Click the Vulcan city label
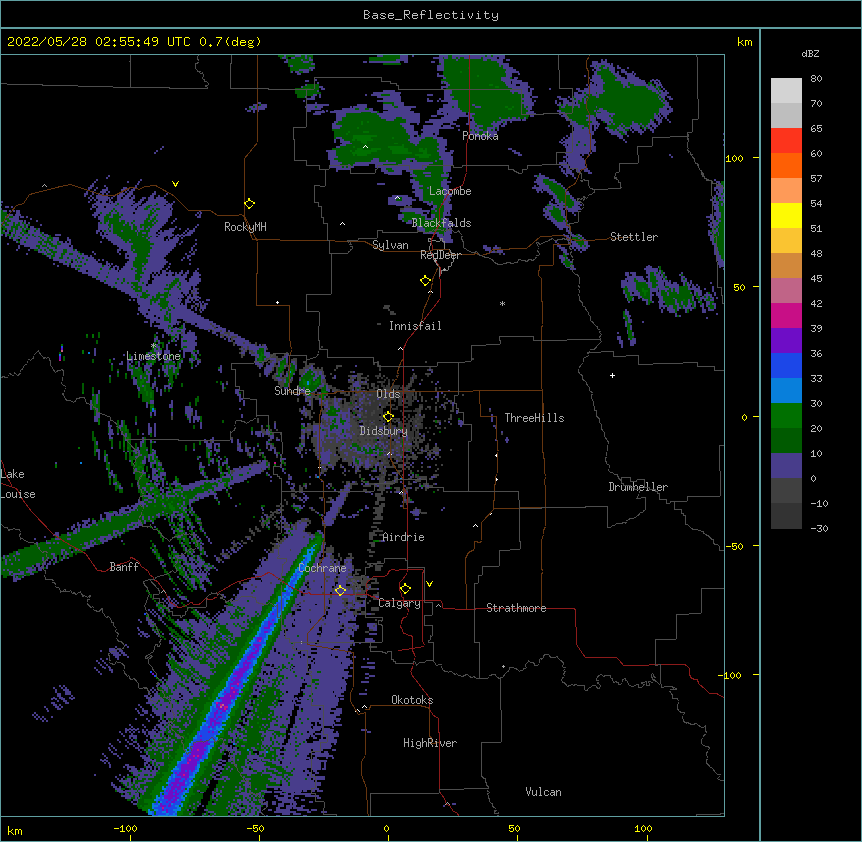This screenshot has height=842, width=862. pyautogui.click(x=543, y=792)
